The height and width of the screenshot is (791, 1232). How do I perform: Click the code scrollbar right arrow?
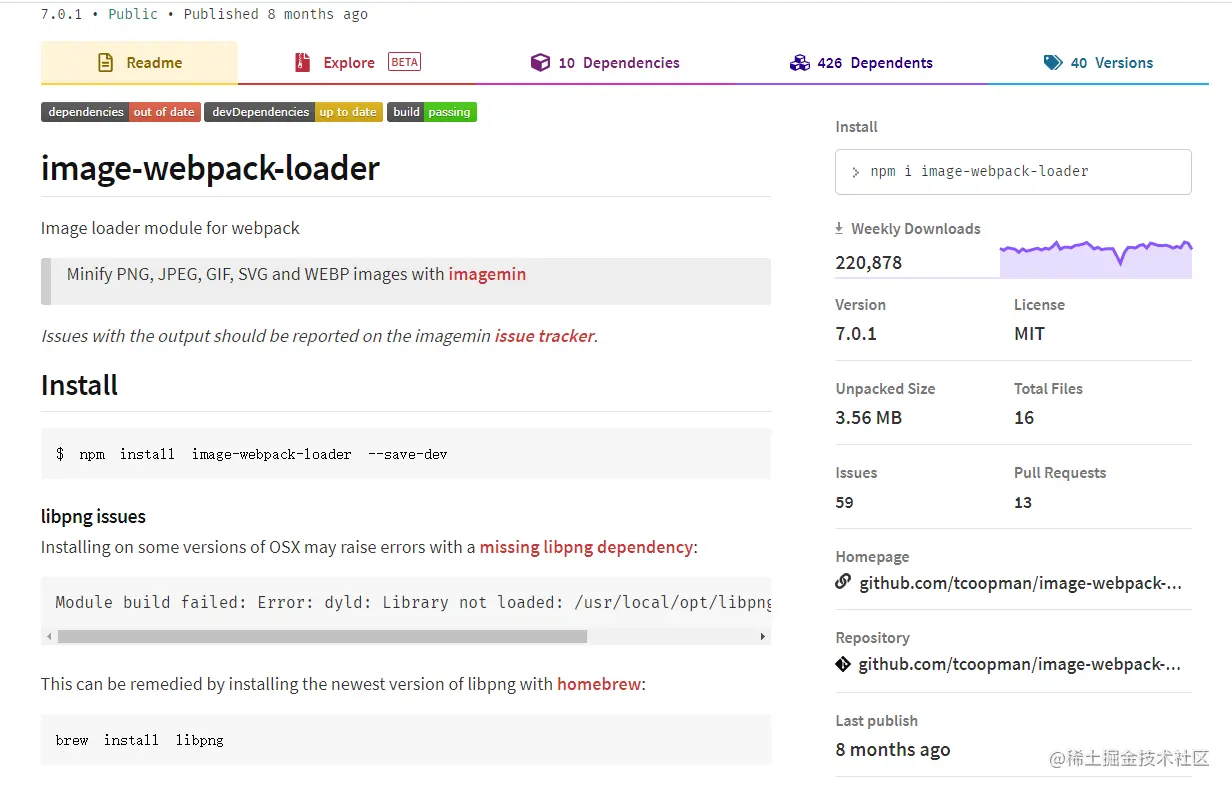(x=763, y=636)
